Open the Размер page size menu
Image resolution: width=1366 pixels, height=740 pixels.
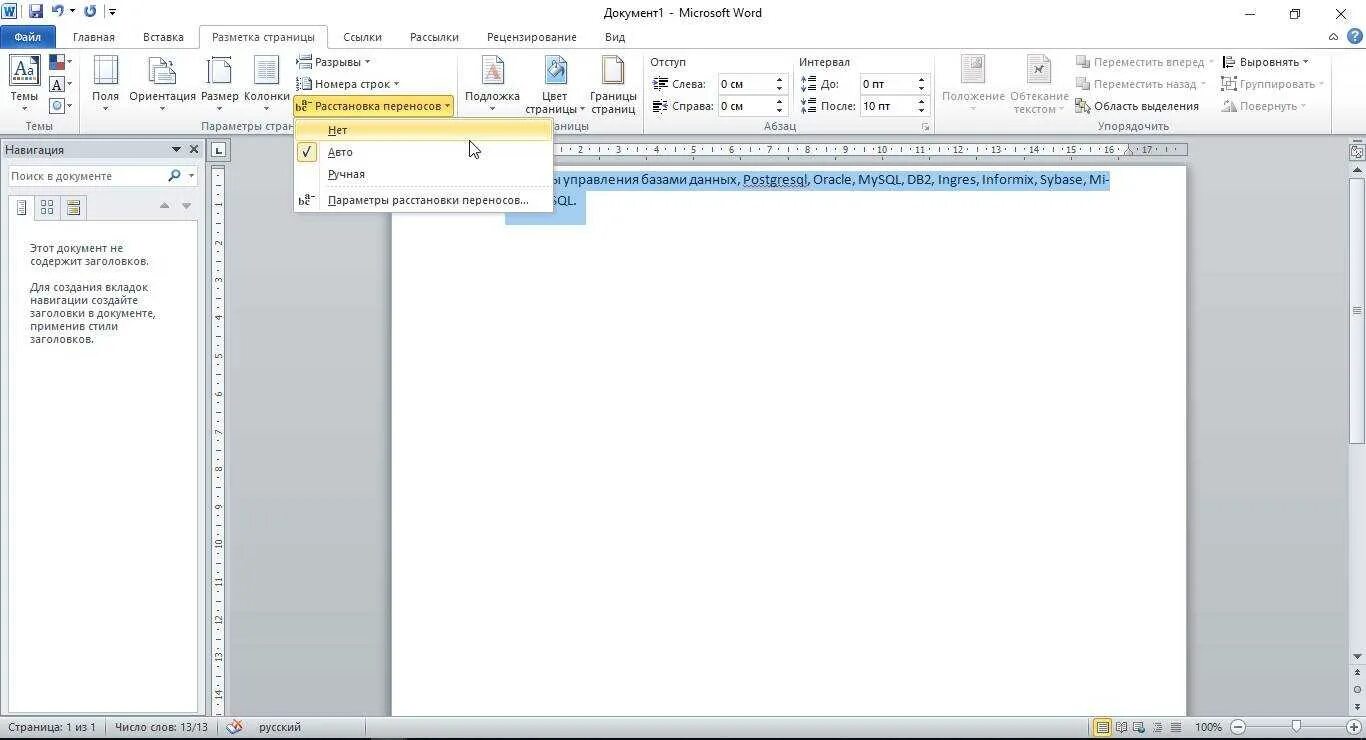tap(219, 84)
